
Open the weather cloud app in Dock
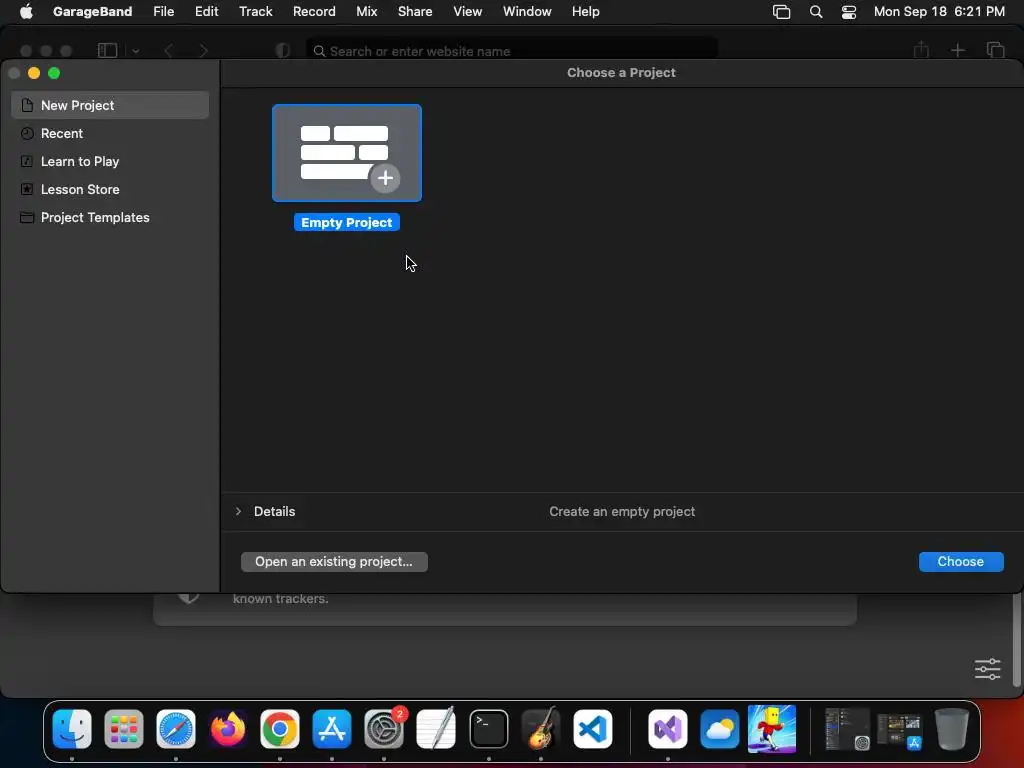[720, 729]
